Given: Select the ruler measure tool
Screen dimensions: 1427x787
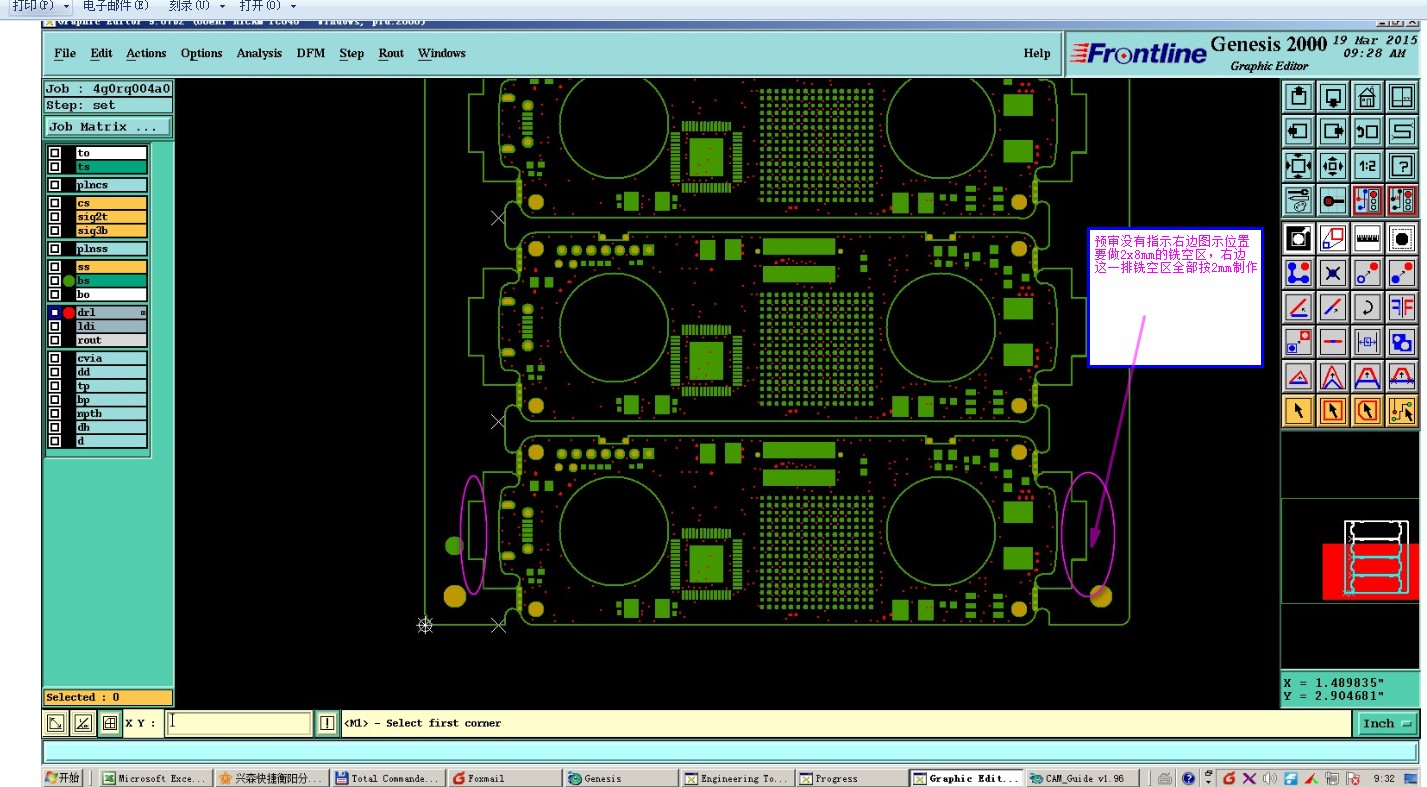Looking at the screenshot, I should [1367, 238].
